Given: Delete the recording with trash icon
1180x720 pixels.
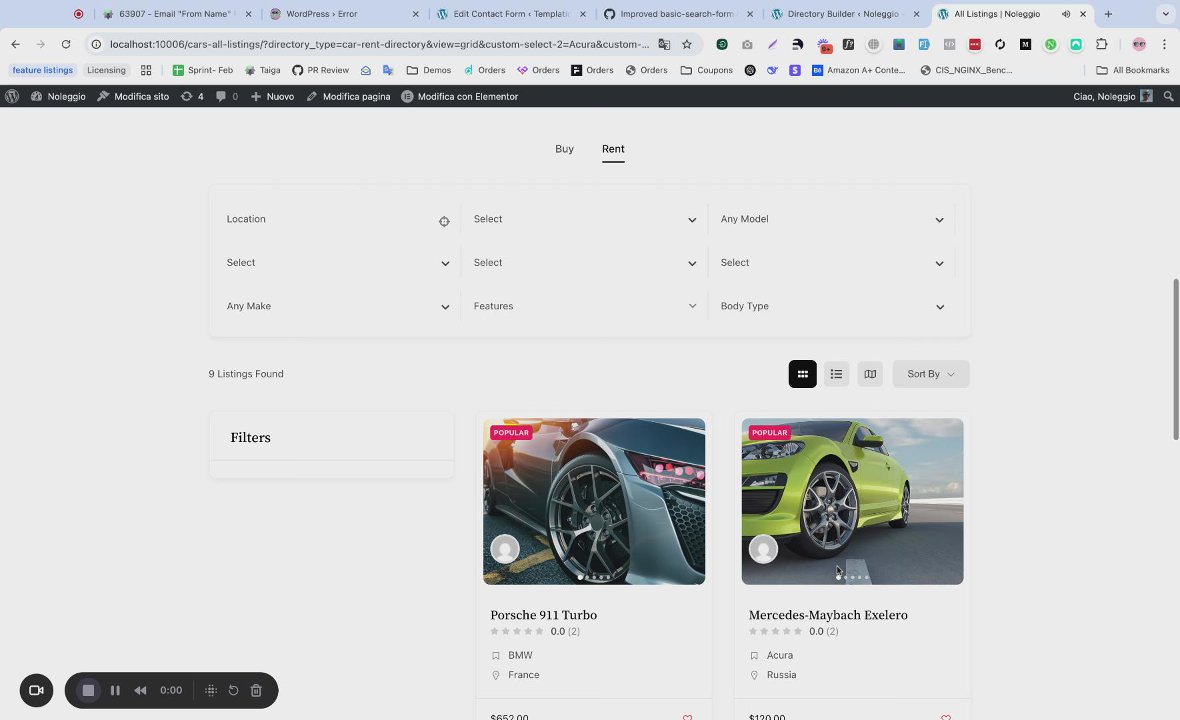Looking at the screenshot, I should (x=256, y=690).
